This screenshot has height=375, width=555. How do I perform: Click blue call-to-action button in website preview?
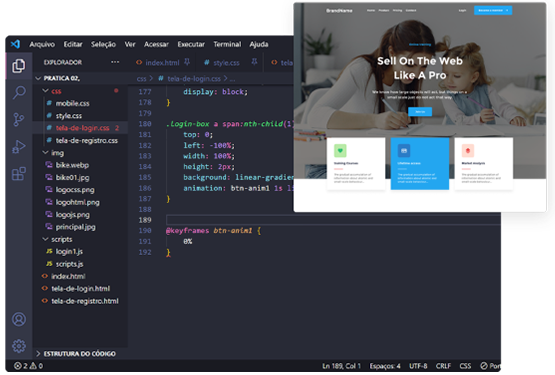point(420,112)
